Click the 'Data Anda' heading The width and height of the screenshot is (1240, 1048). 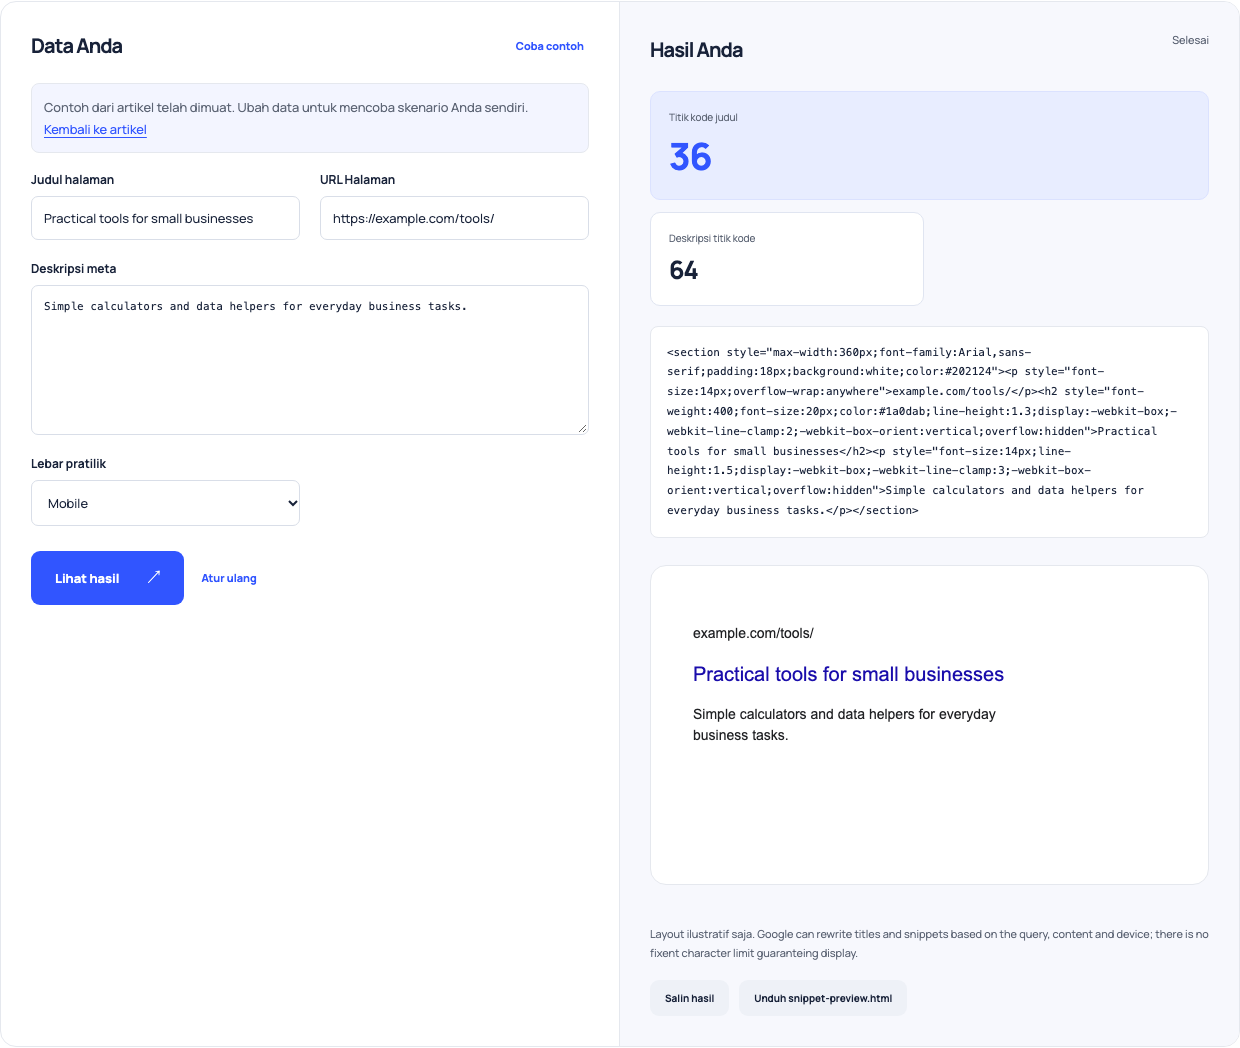point(77,46)
